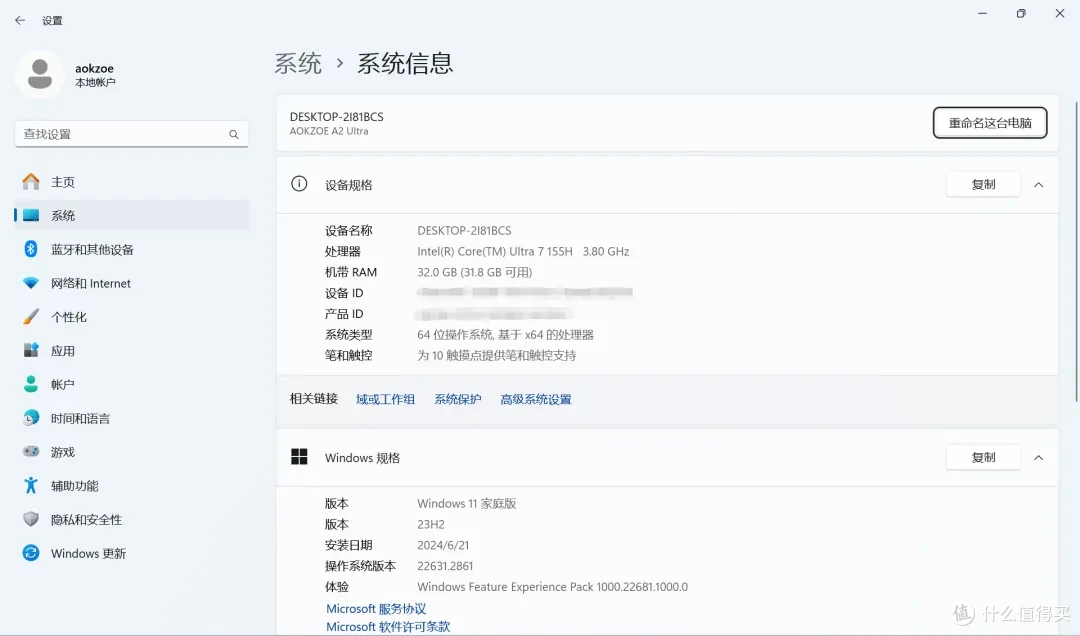Select 隐私和安全性 in the sidebar
1080x636 pixels.
(132, 520)
